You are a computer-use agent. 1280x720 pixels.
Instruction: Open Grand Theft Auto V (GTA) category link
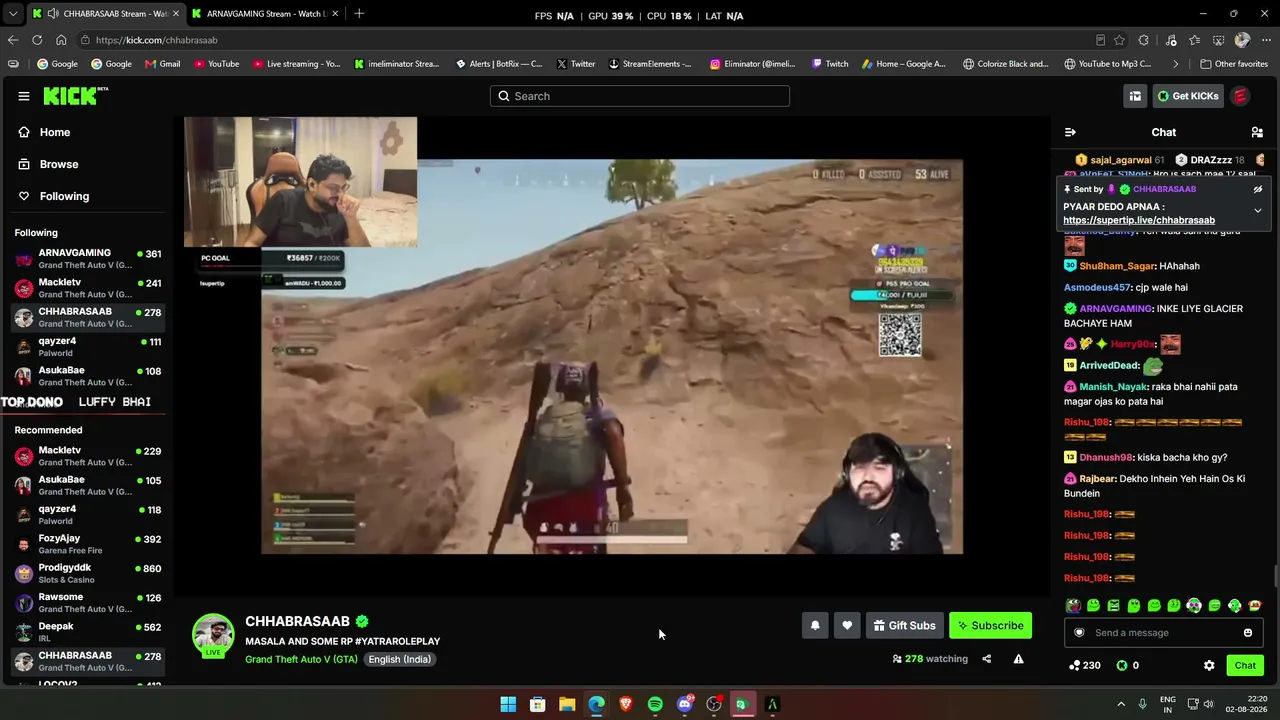pos(301,659)
